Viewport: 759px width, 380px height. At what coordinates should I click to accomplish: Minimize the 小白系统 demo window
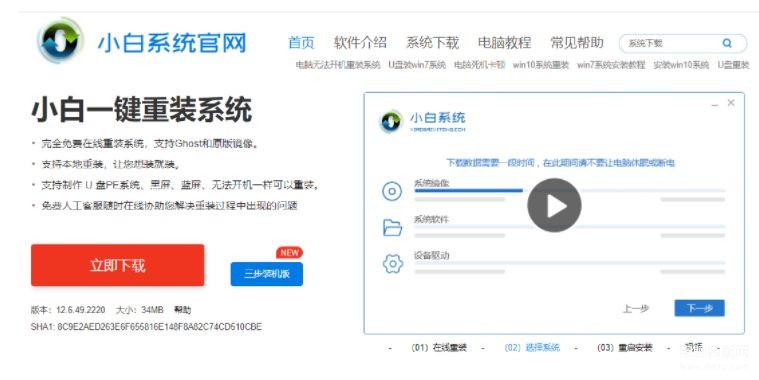pos(714,104)
